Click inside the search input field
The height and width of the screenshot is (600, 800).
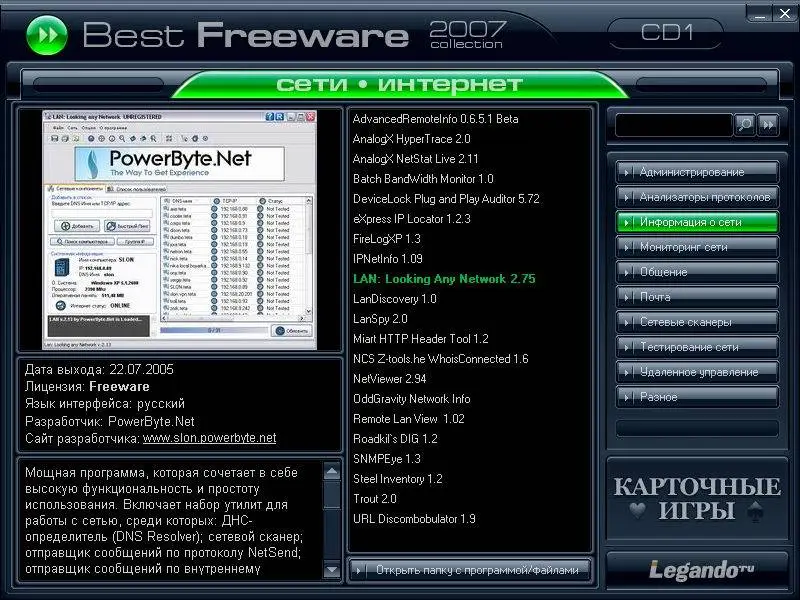(x=673, y=125)
